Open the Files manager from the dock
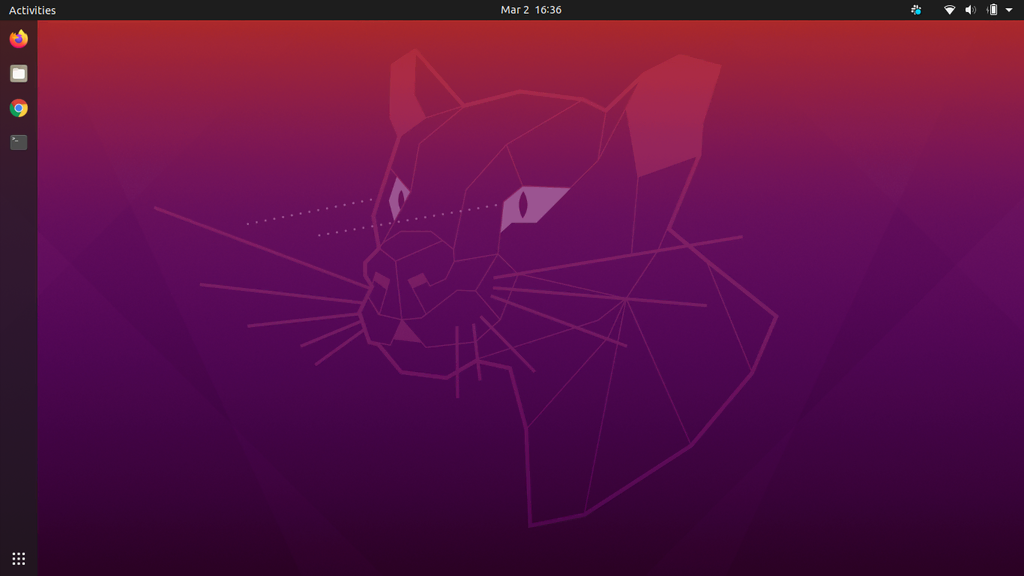1024x576 pixels. pos(18,73)
